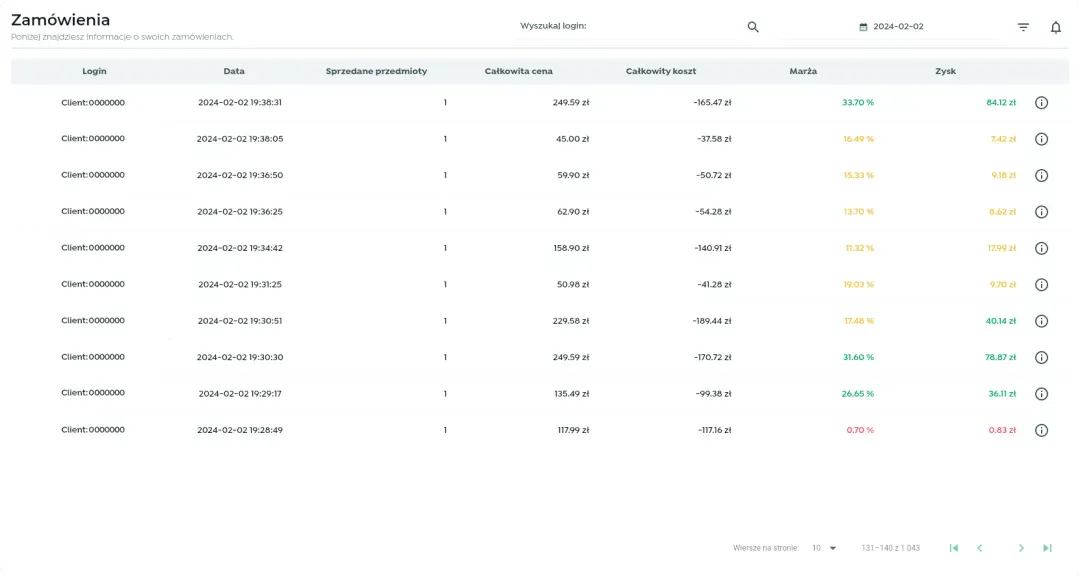The height and width of the screenshot is (576, 1080).
Task: Sort by Data column header
Action: (234, 72)
